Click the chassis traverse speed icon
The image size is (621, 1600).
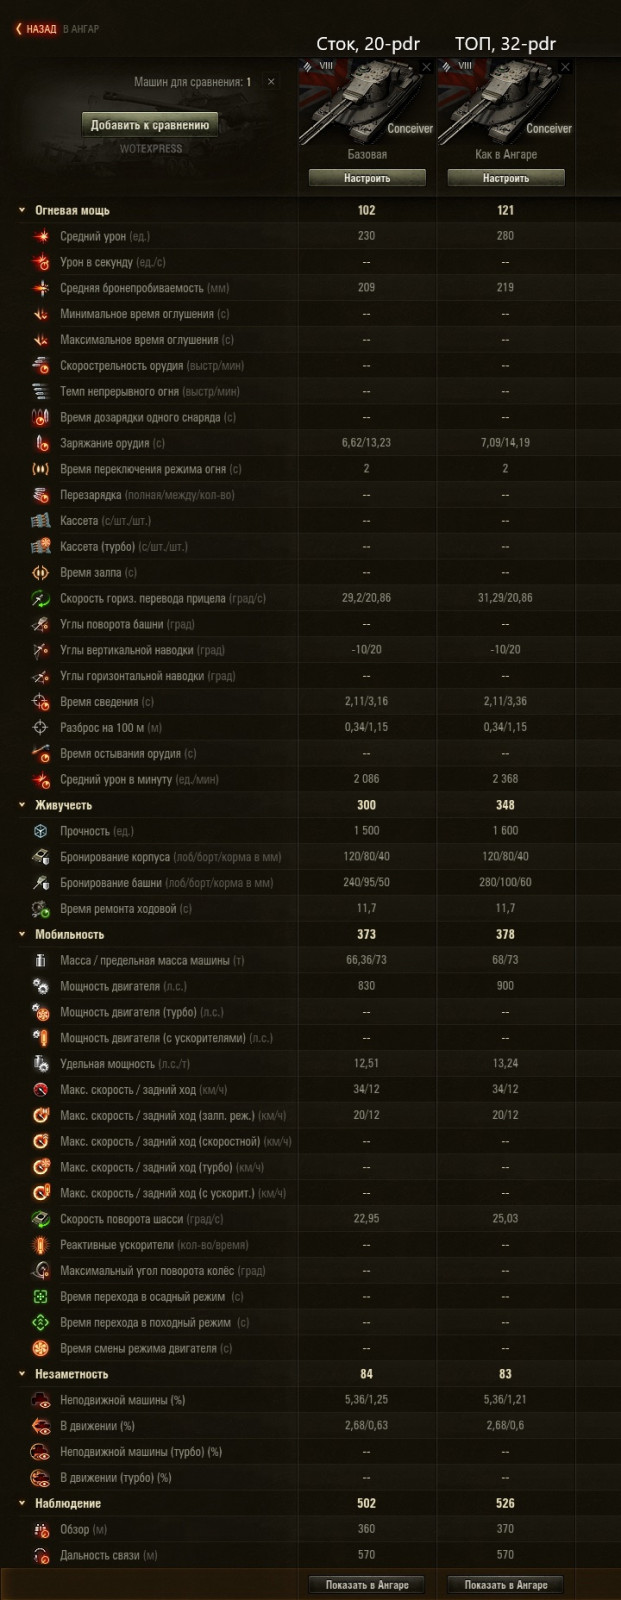coord(41,1219)
